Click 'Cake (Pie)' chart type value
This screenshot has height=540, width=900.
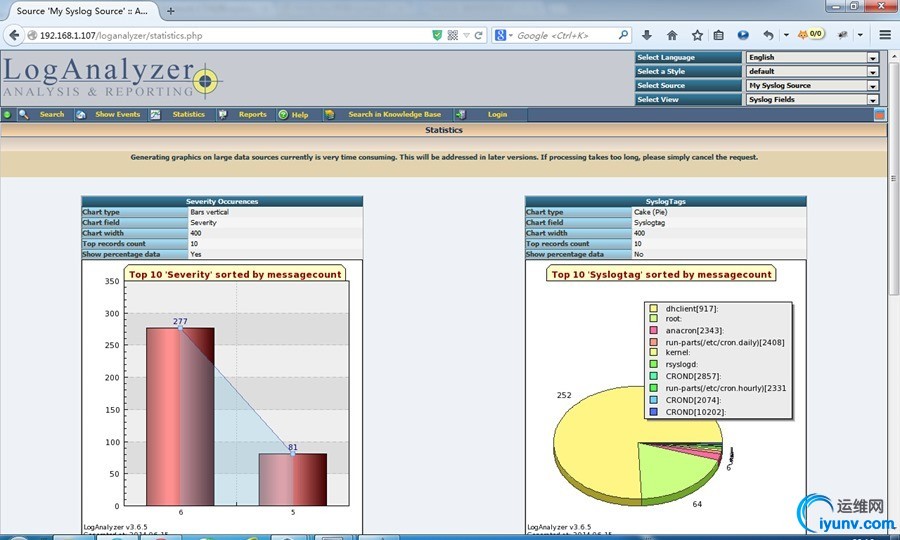[650, 212]
